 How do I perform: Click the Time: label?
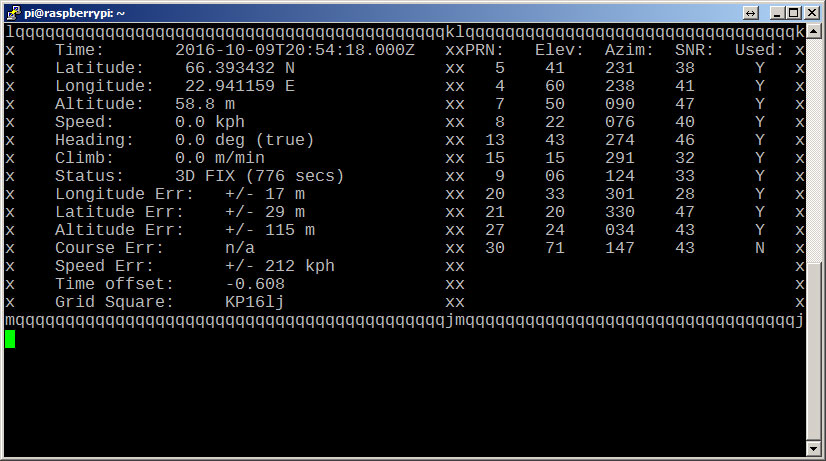[80, 51]
